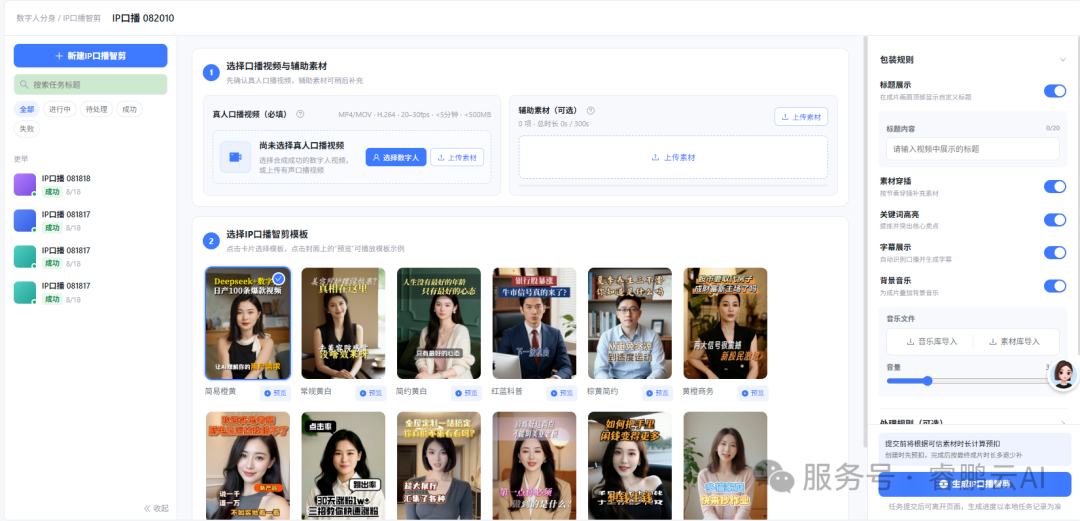Click 素材库导入 button
Viewport: 1080px width, 521px height.
pyautogui.click(x=1014, y=341)
